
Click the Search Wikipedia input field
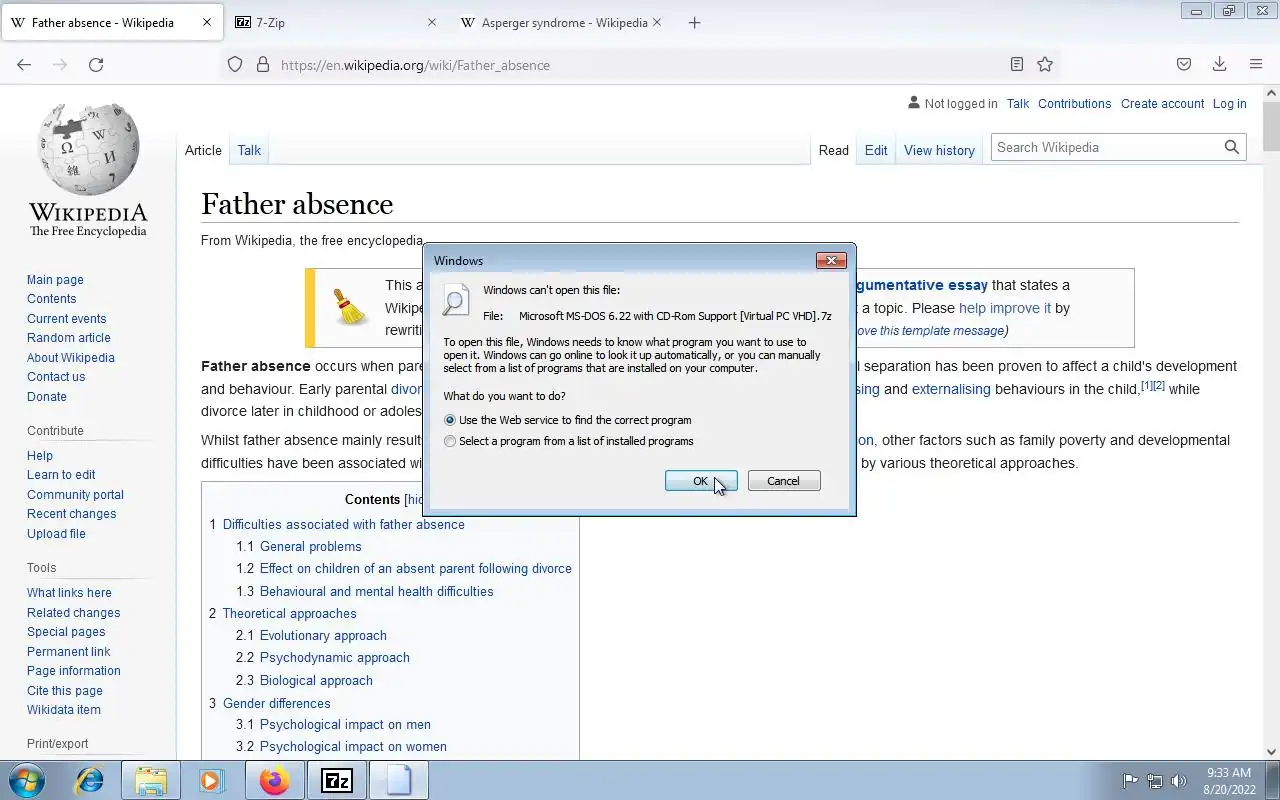(x=1106, y=147)
